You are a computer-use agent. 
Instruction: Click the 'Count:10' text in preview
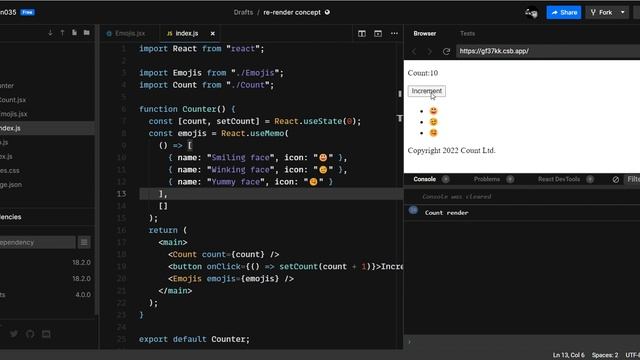422,73
